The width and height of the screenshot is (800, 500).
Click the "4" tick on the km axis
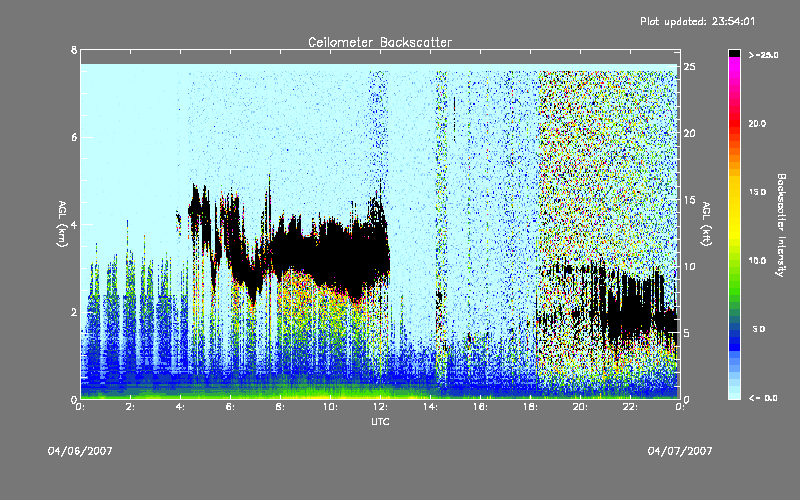pos(74,224)
